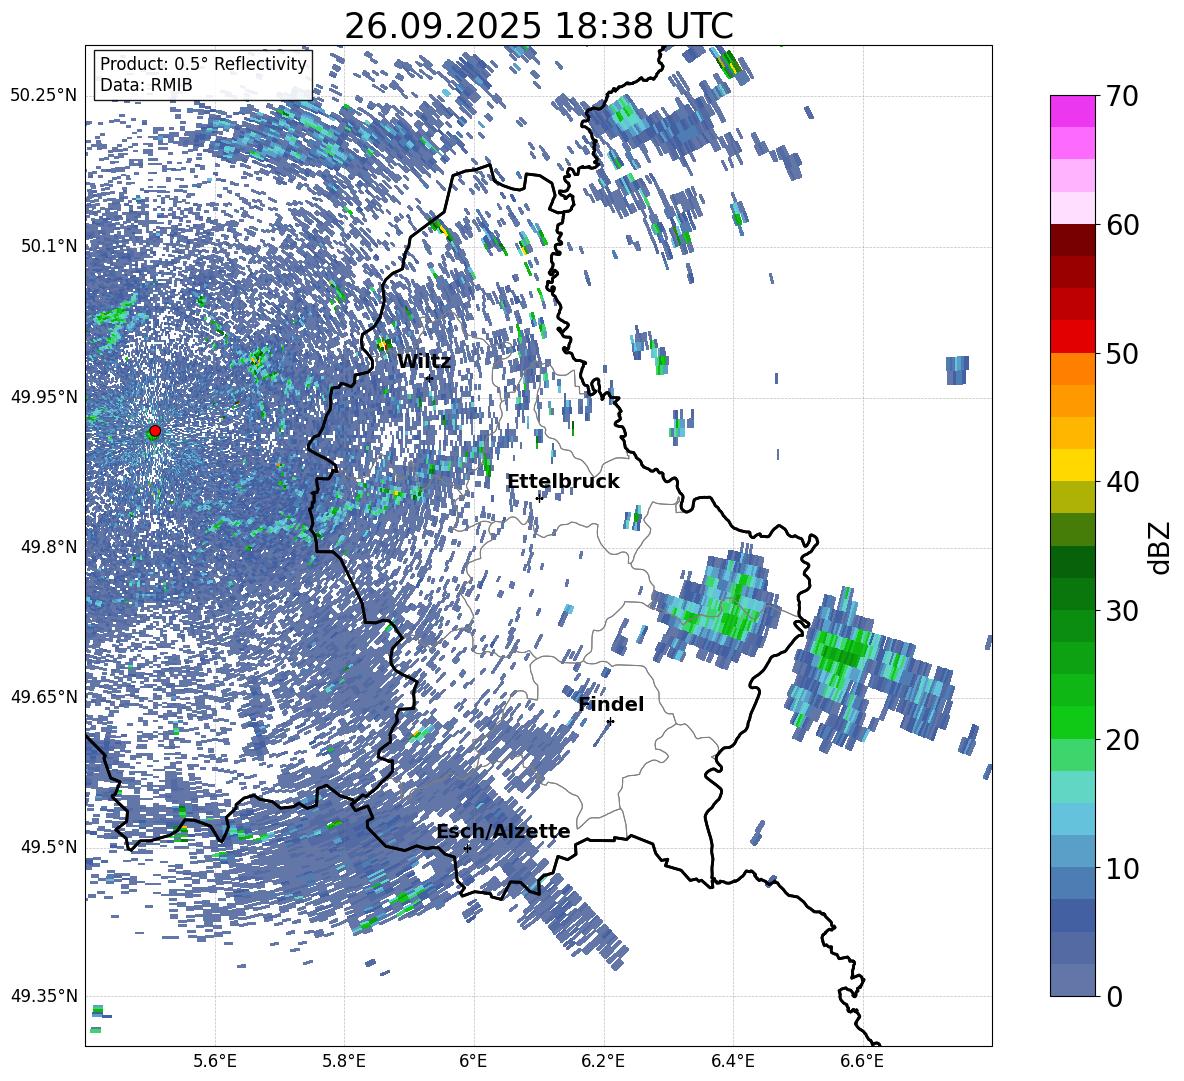Viewport: 1184px width, 1081px height.
Task: Click the 10 tick label on the colorbar
Action: (x=1122, y=868)
